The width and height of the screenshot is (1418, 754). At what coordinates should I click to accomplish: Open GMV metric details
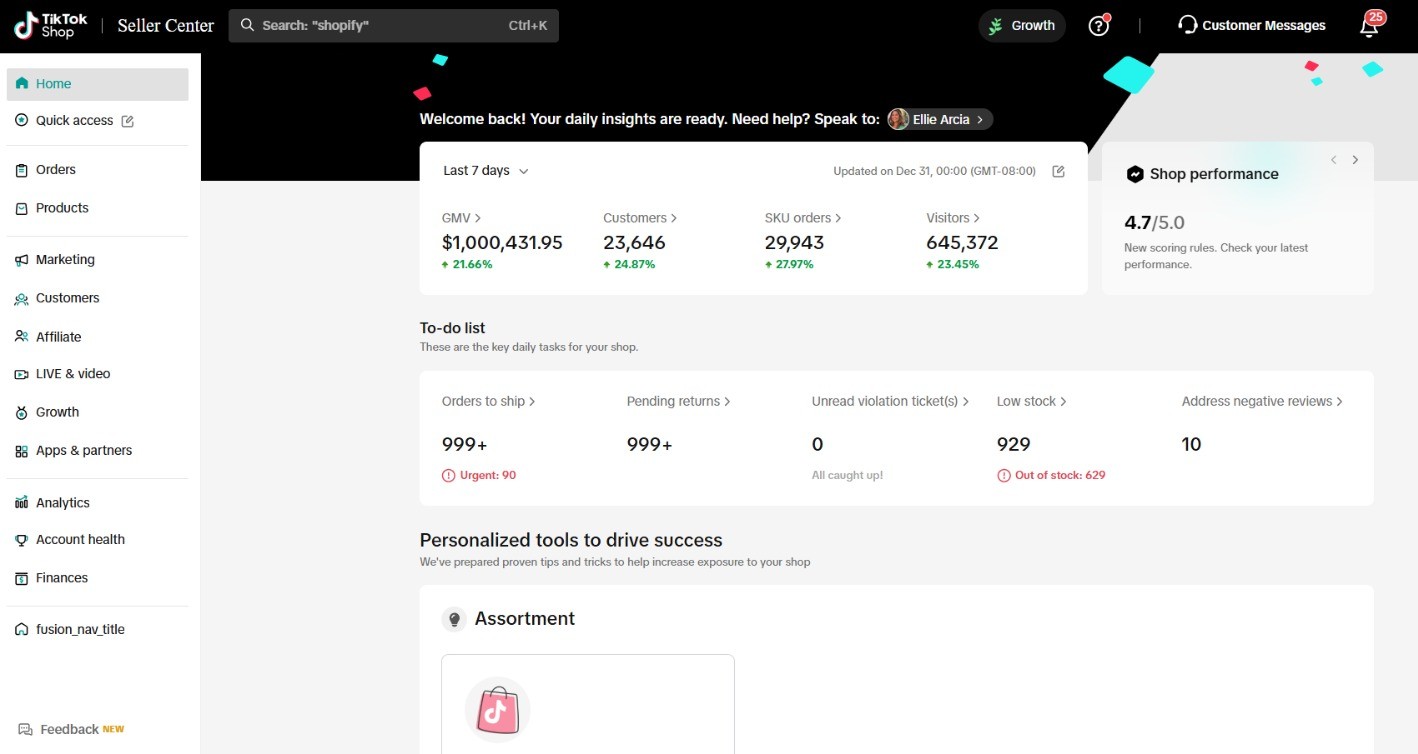click(x=461, y=218)
